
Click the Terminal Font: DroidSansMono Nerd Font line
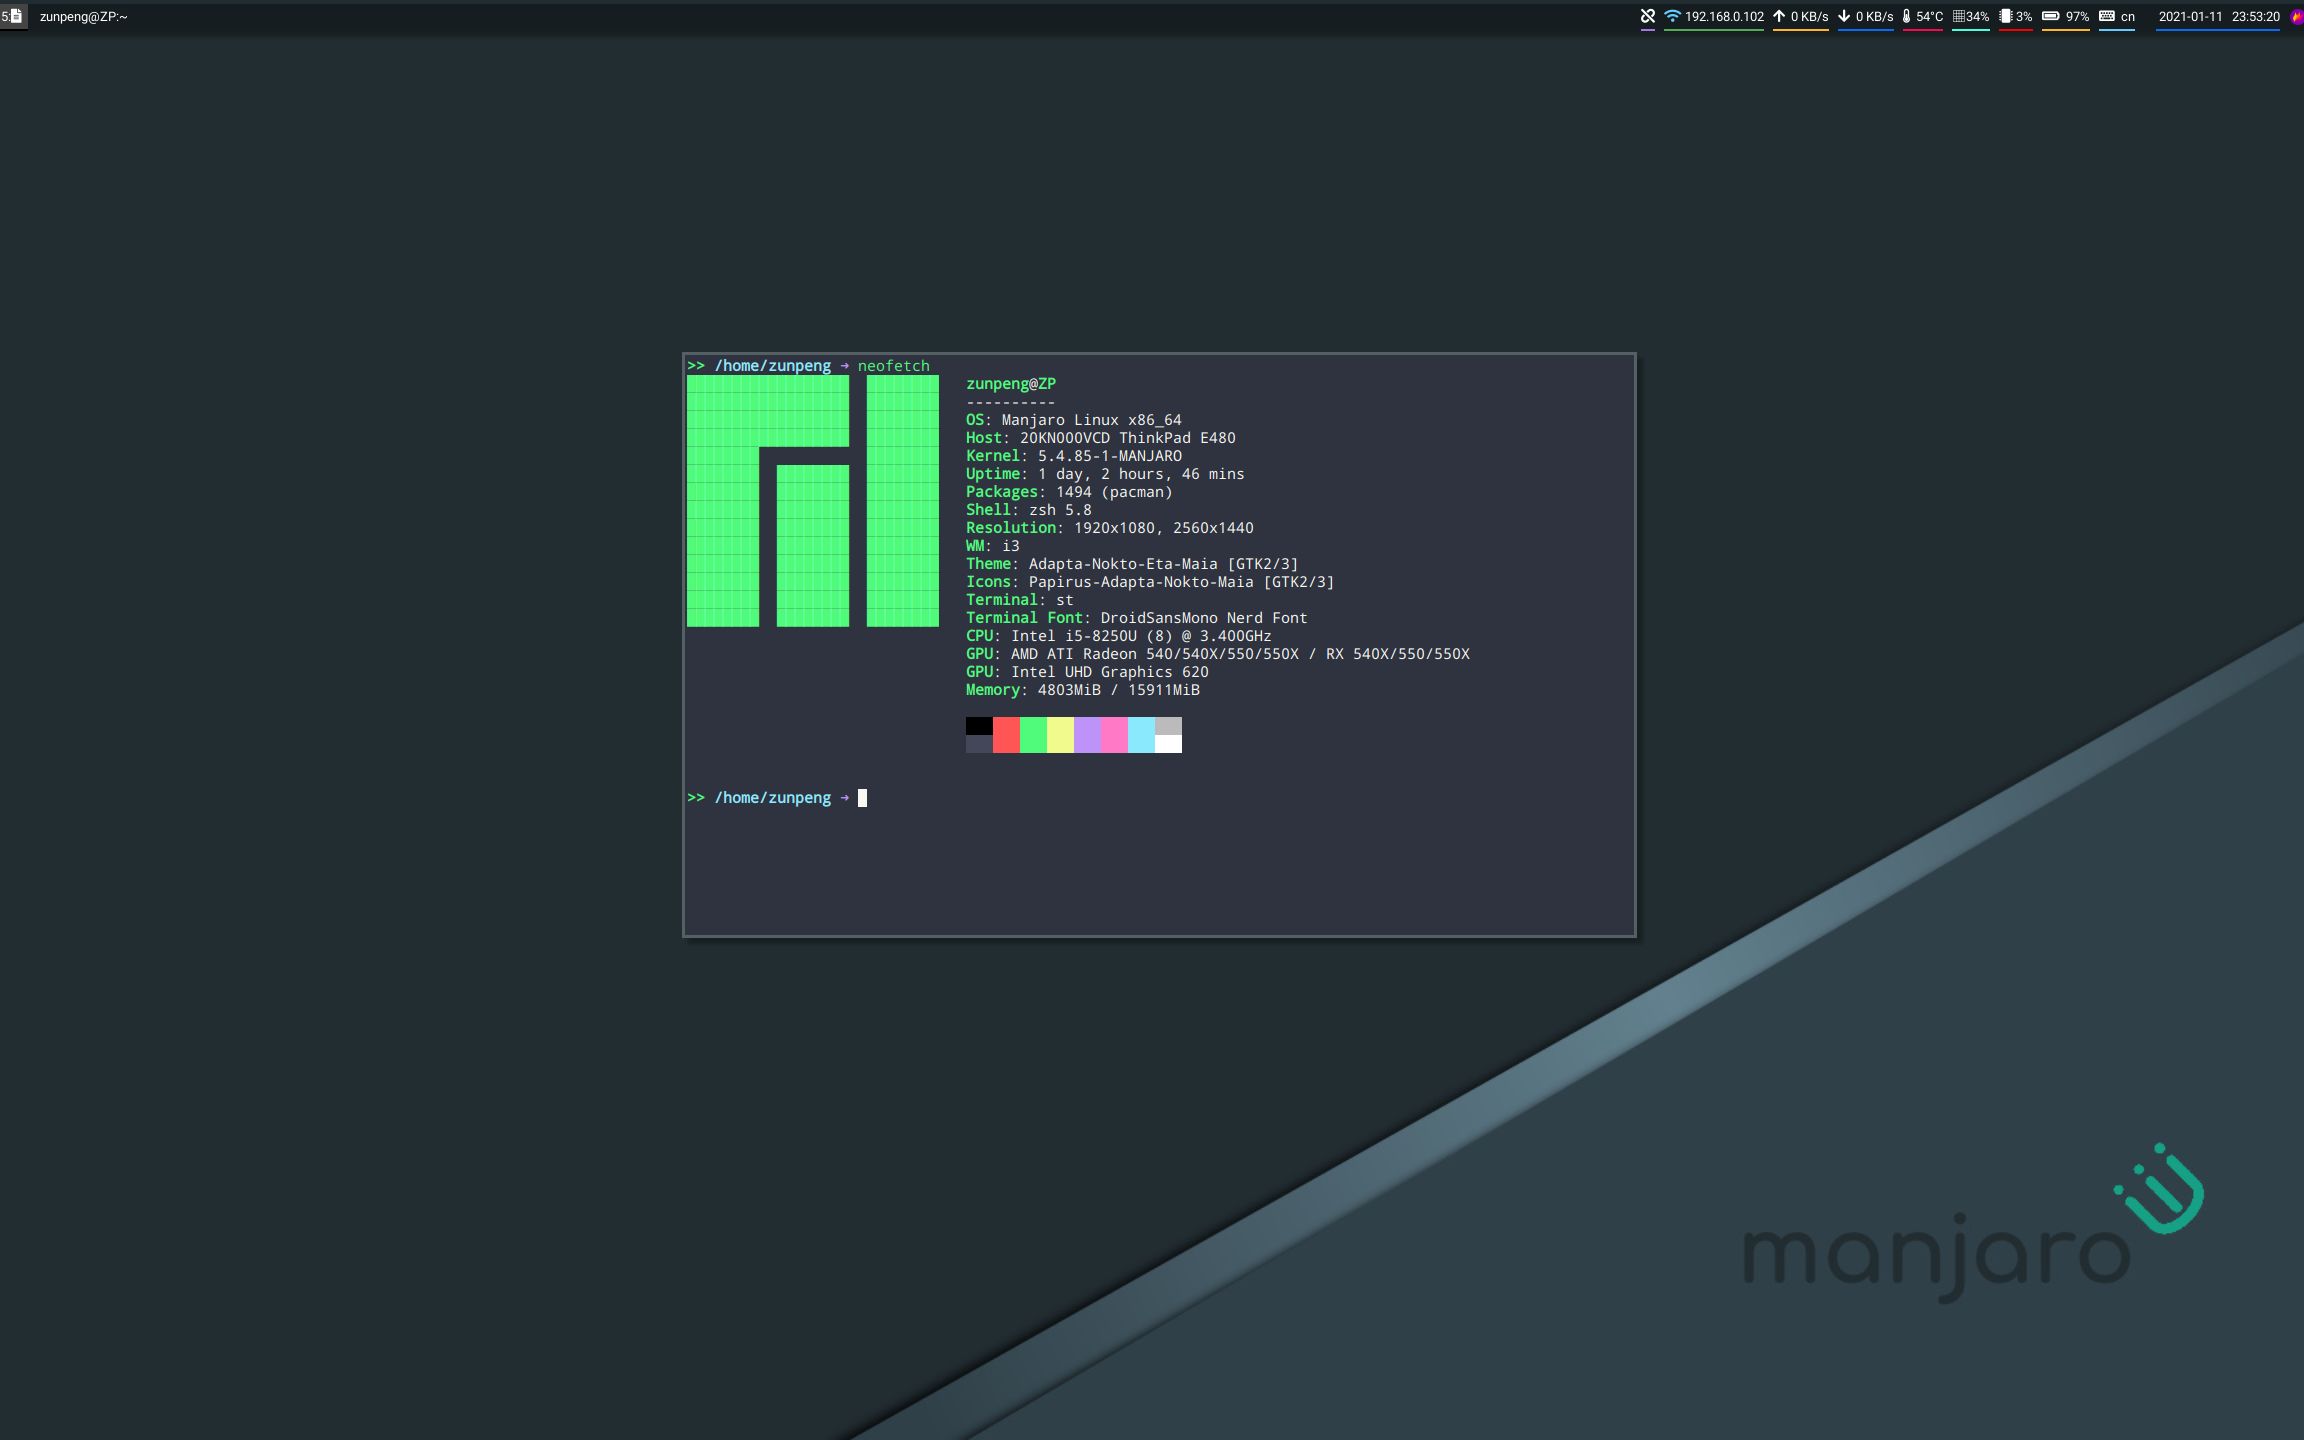click(x=1136, y=618)
